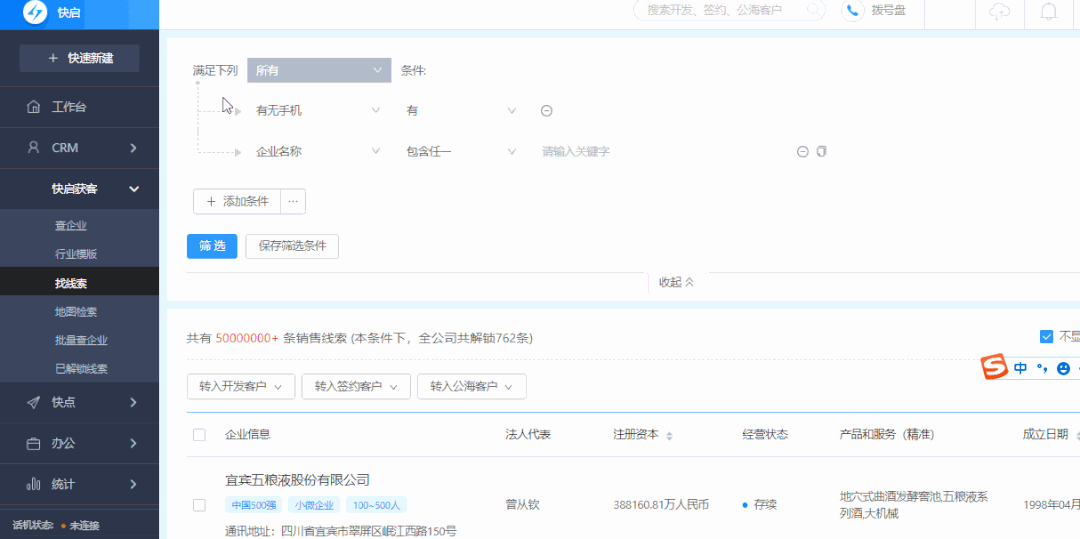Remove the 有无手机 condition with the minus icon
The width and height of the screenshot is (1080, 539).
546,111
